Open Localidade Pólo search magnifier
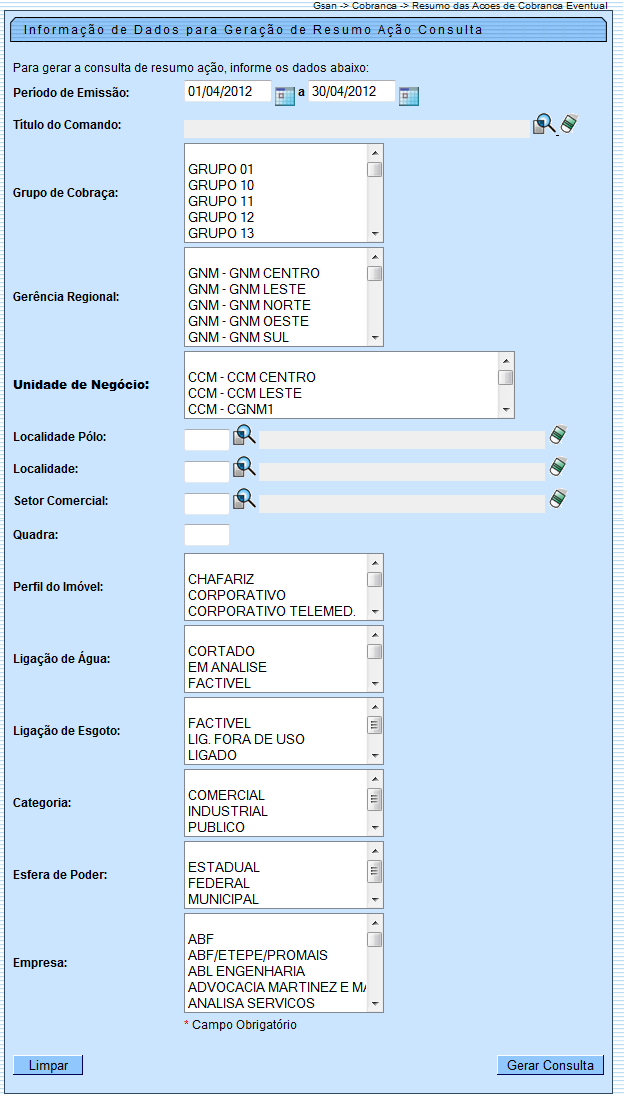The image size is (624, 1104). (245, 436)
